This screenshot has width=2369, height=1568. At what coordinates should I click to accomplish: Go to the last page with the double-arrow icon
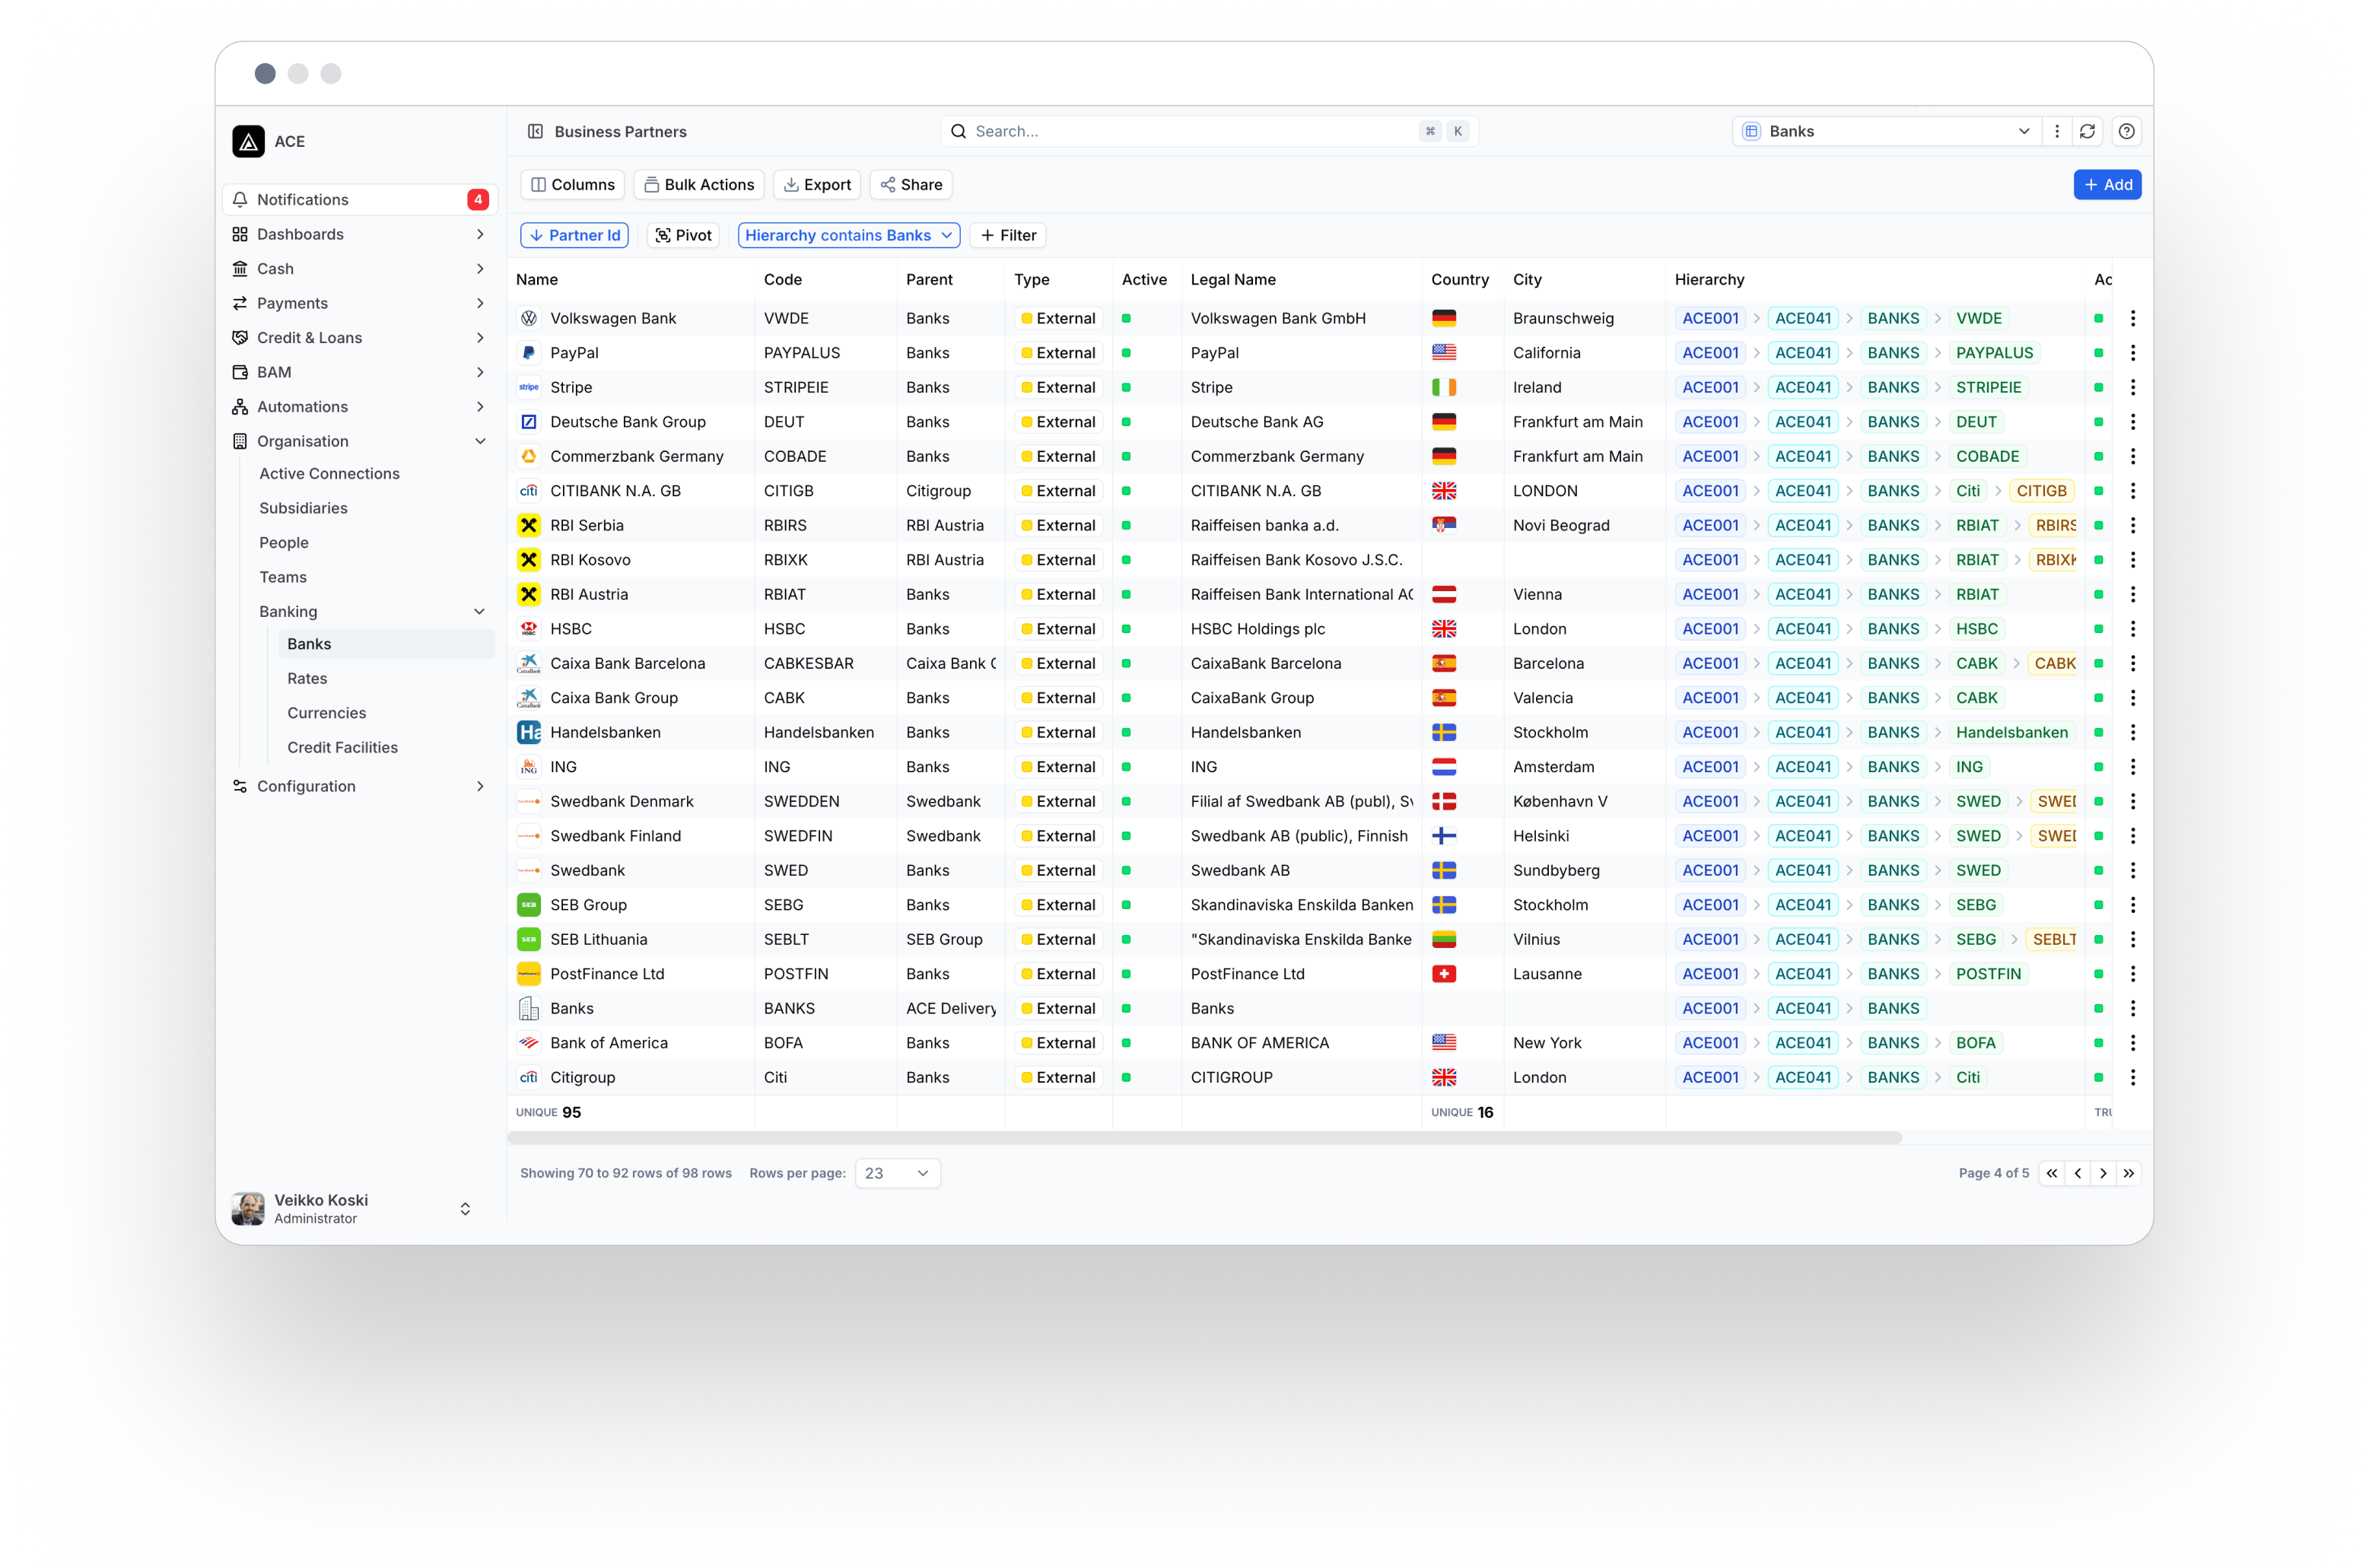coord(2128,1173)
